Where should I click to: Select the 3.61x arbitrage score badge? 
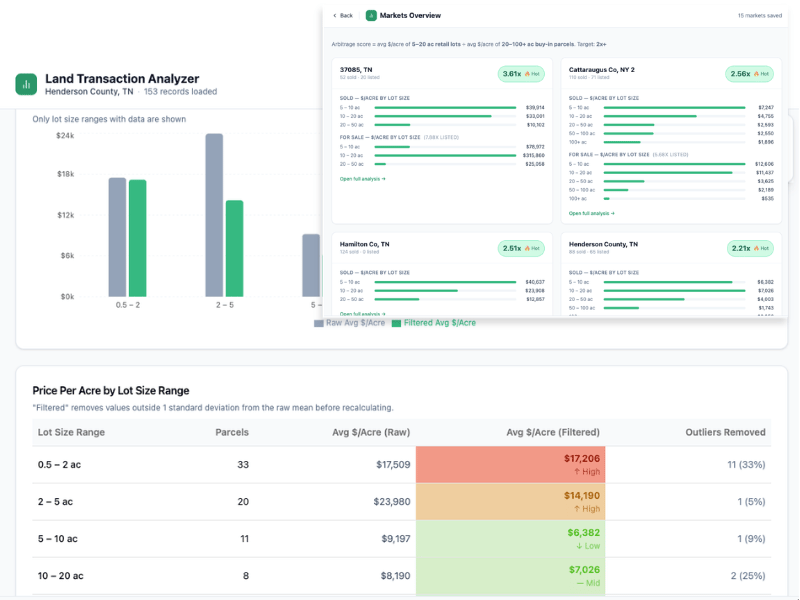(521, 74)
